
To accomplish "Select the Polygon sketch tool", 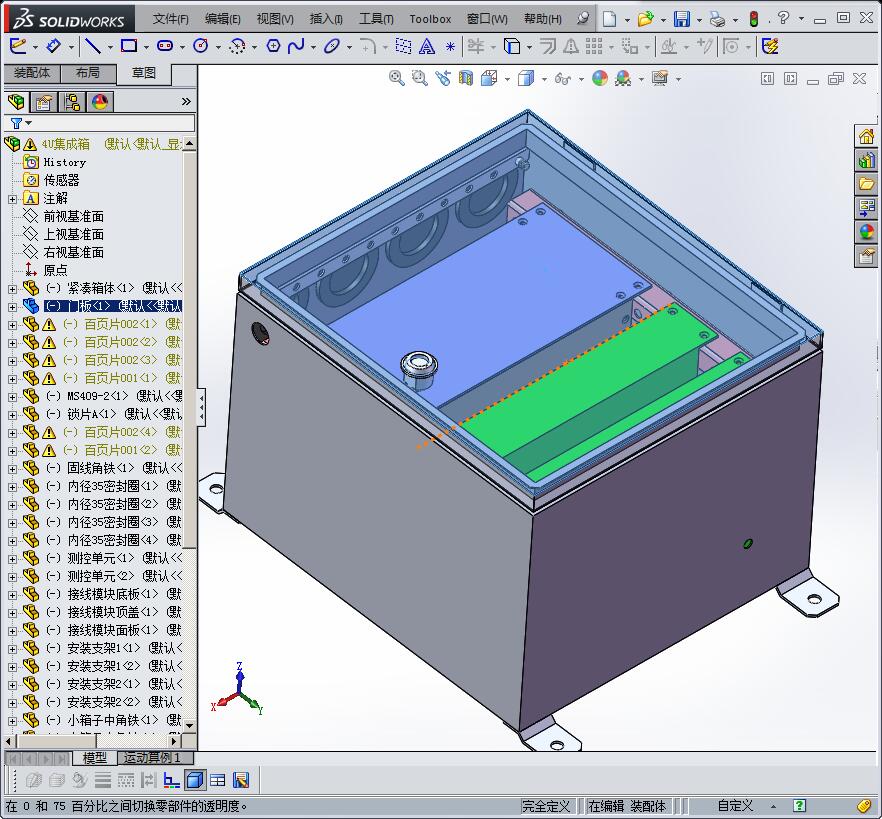I will [273, 46].
